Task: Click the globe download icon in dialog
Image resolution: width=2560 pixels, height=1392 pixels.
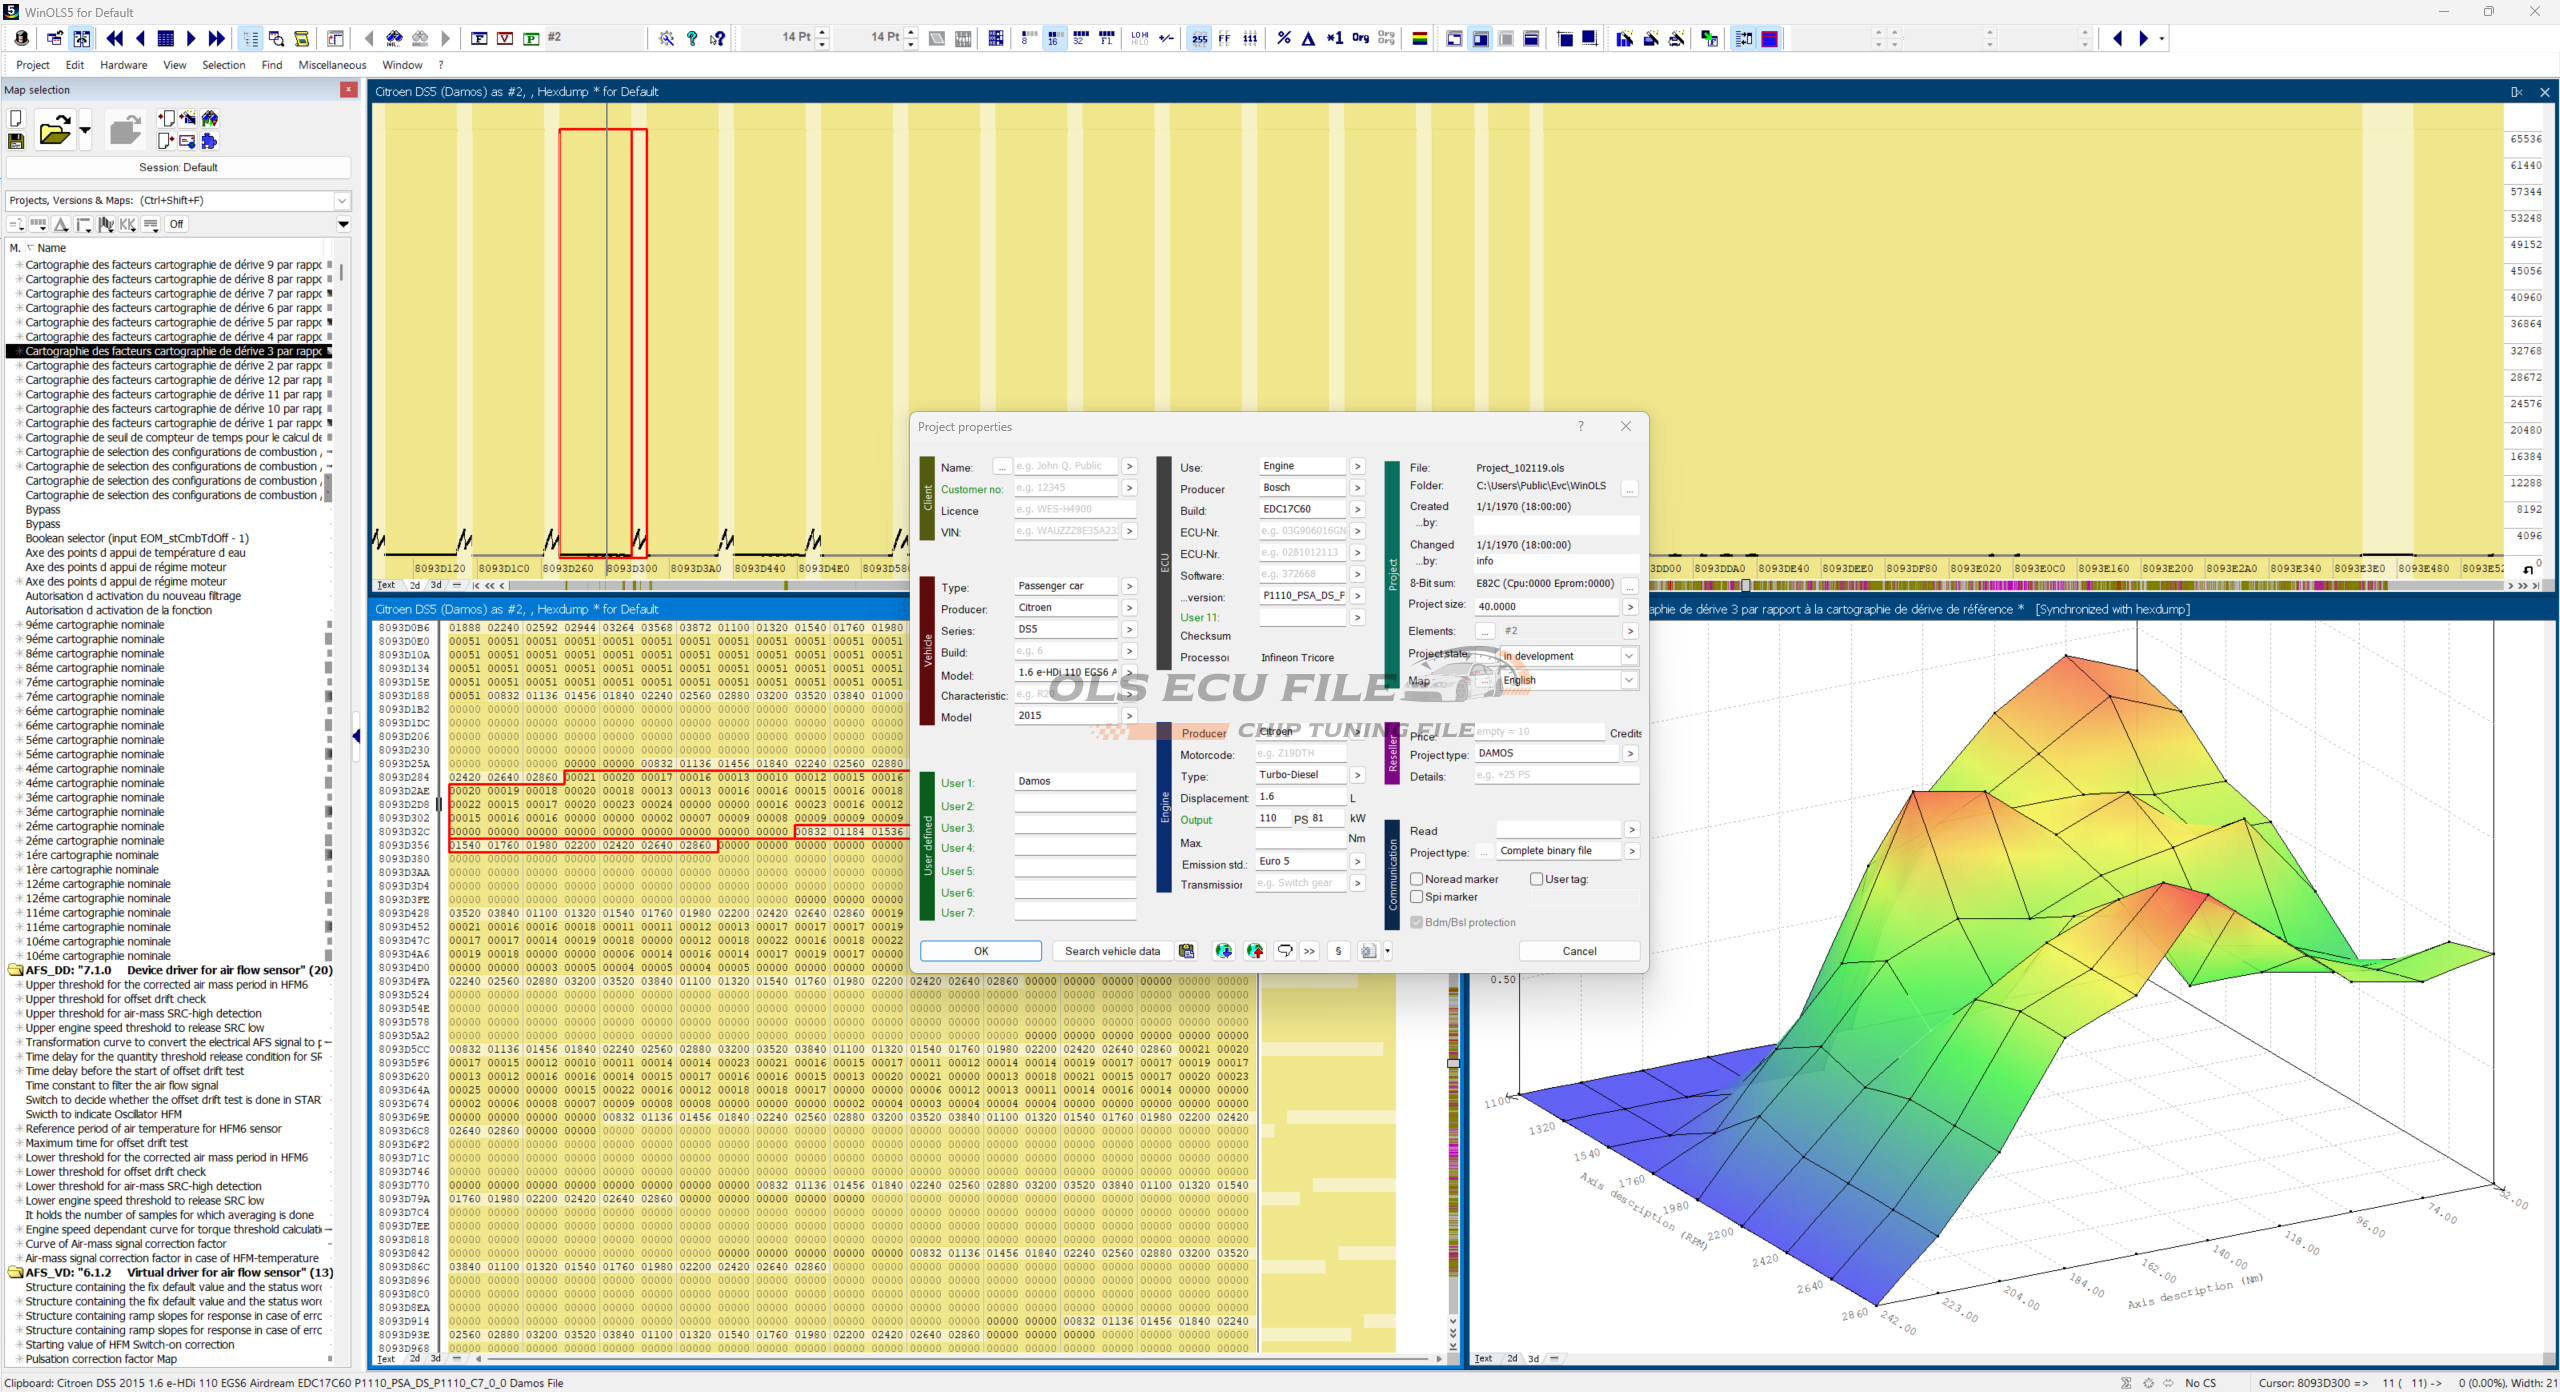Action: click(x=1223, y=951)
